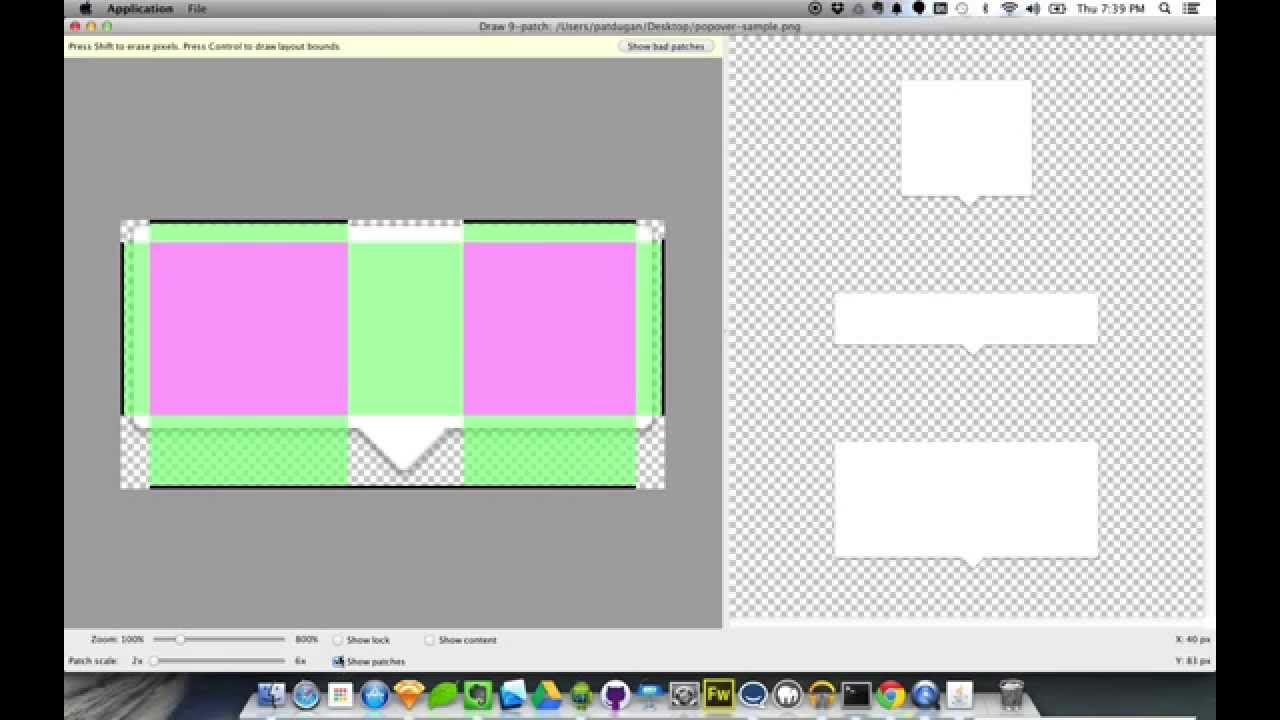Open the headphones app in dock
This screenshot has width=1280, height=720.
(822, 694)
